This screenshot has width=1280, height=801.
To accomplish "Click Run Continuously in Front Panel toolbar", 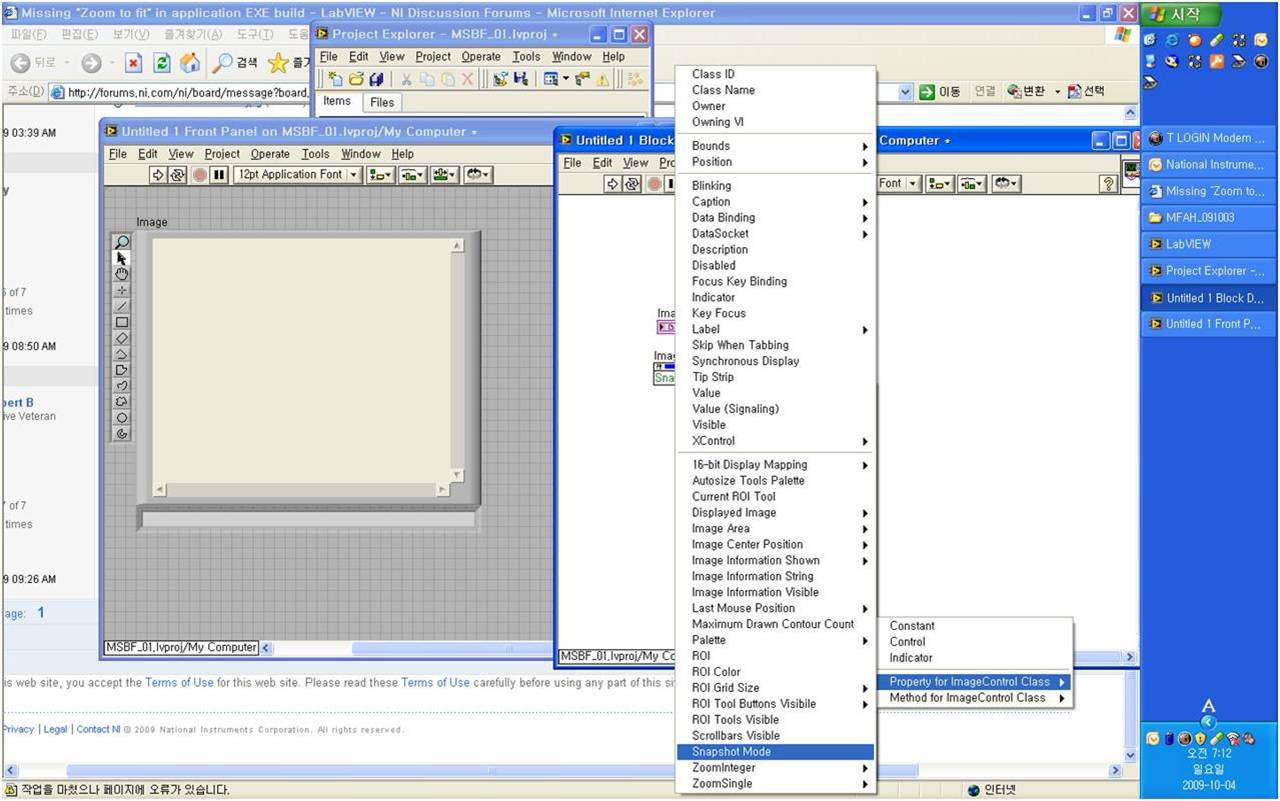I will 178,175.
